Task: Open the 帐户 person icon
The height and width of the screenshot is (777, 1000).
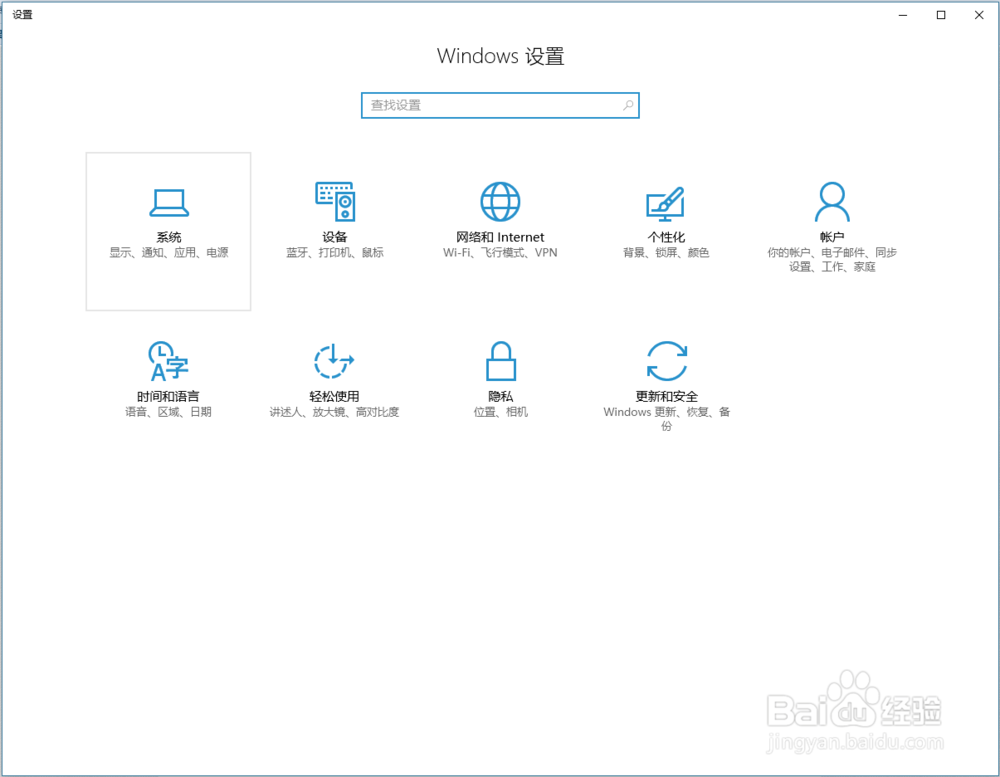Action: tap(832, 202)
